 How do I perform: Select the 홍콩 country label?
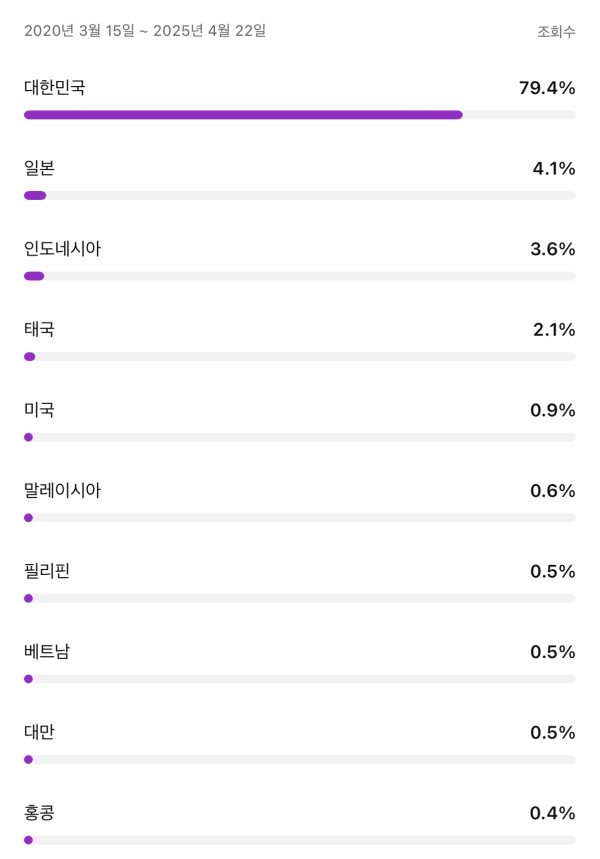(x=39, y=813)
